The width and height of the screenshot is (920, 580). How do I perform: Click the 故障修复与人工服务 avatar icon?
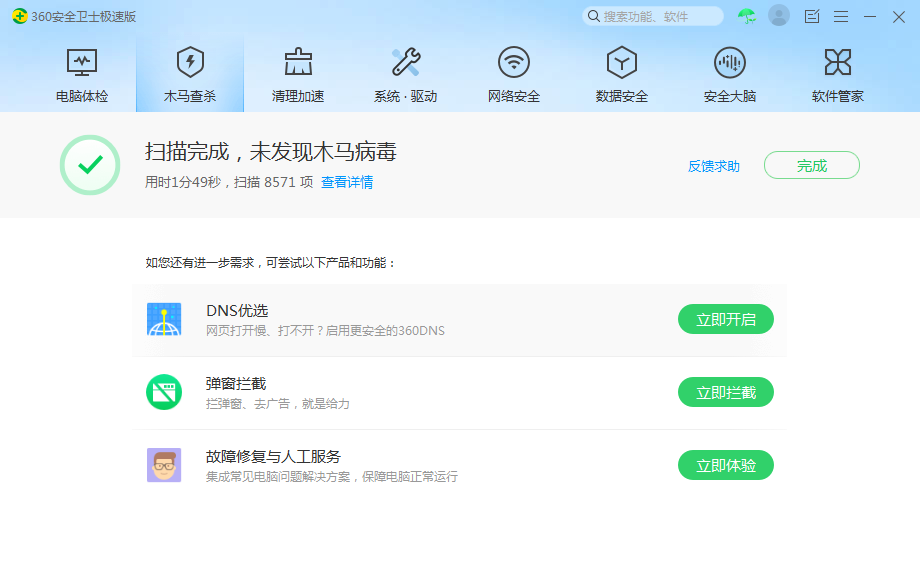pyautogui.click(x=164, y=465)
